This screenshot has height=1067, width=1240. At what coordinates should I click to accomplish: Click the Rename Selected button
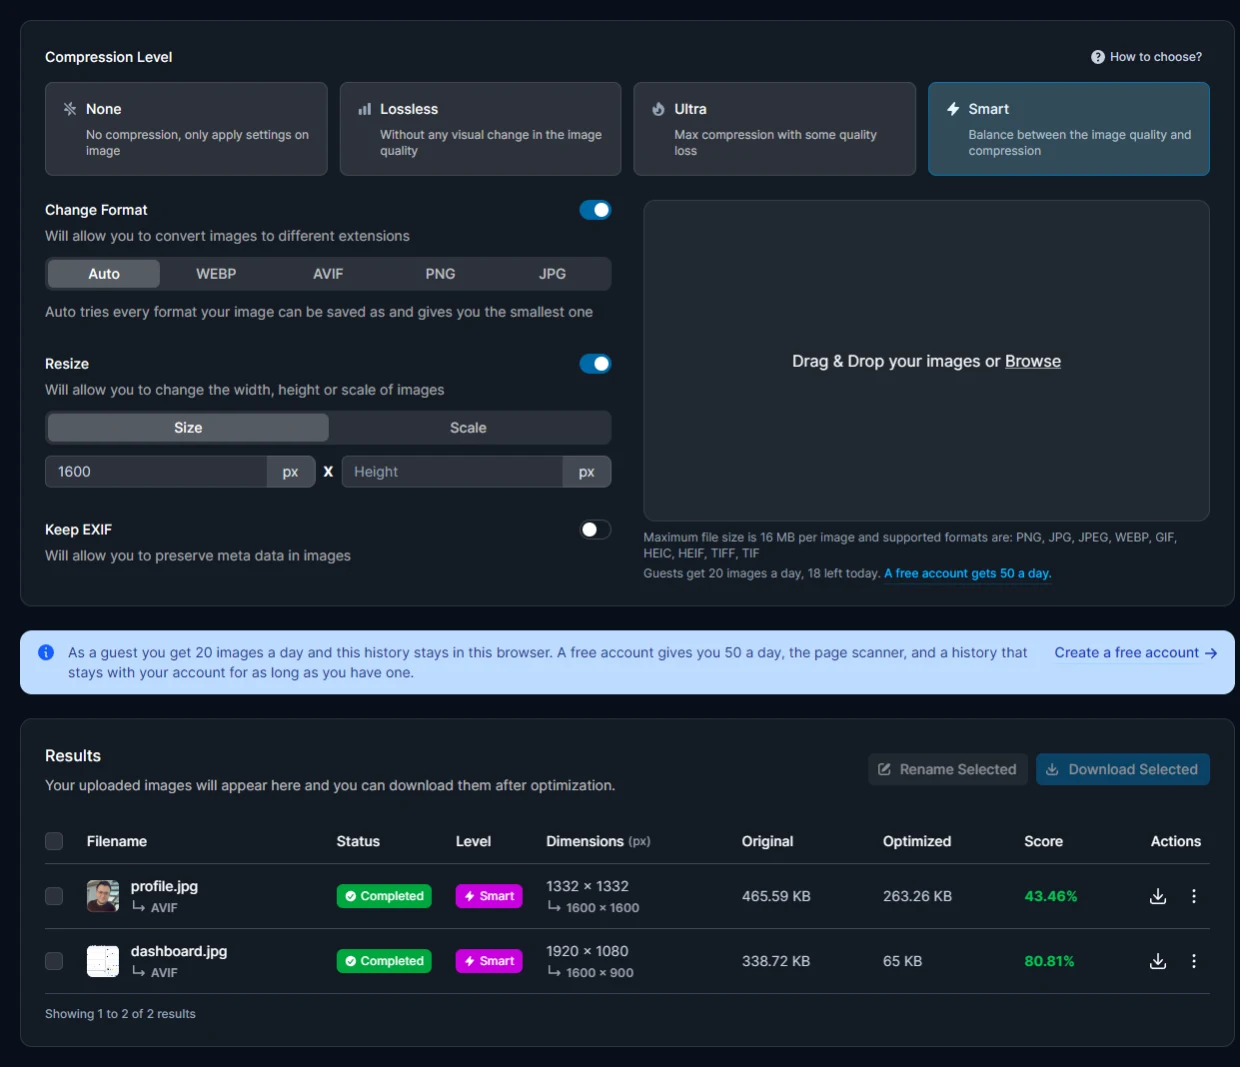pos(948,769)
